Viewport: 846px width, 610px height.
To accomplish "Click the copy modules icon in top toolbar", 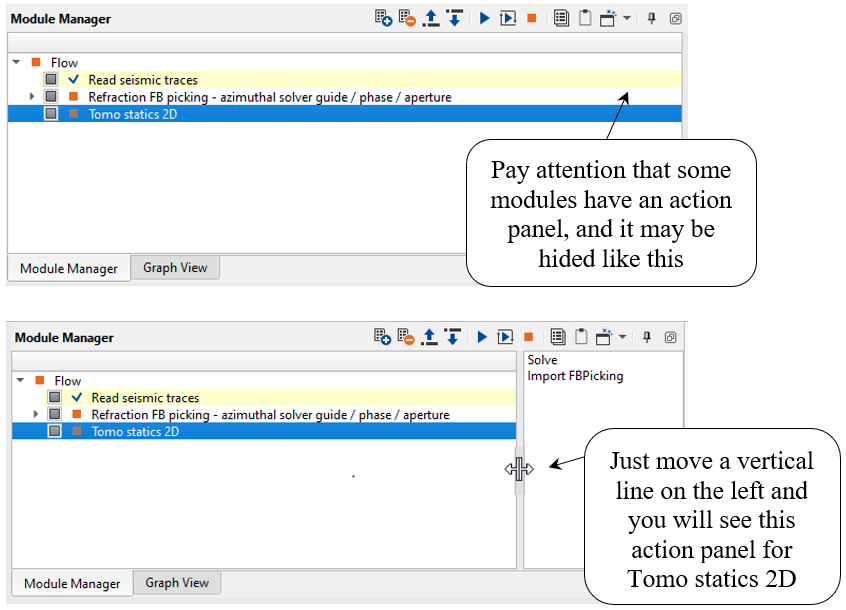I will pyautogui.click(x=561, y=19).
